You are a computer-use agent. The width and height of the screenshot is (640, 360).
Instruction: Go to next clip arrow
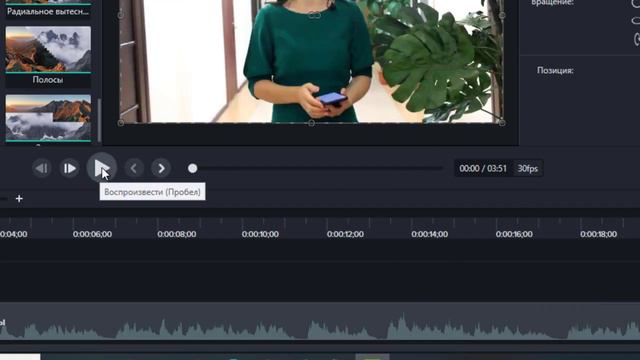point(161,168)
